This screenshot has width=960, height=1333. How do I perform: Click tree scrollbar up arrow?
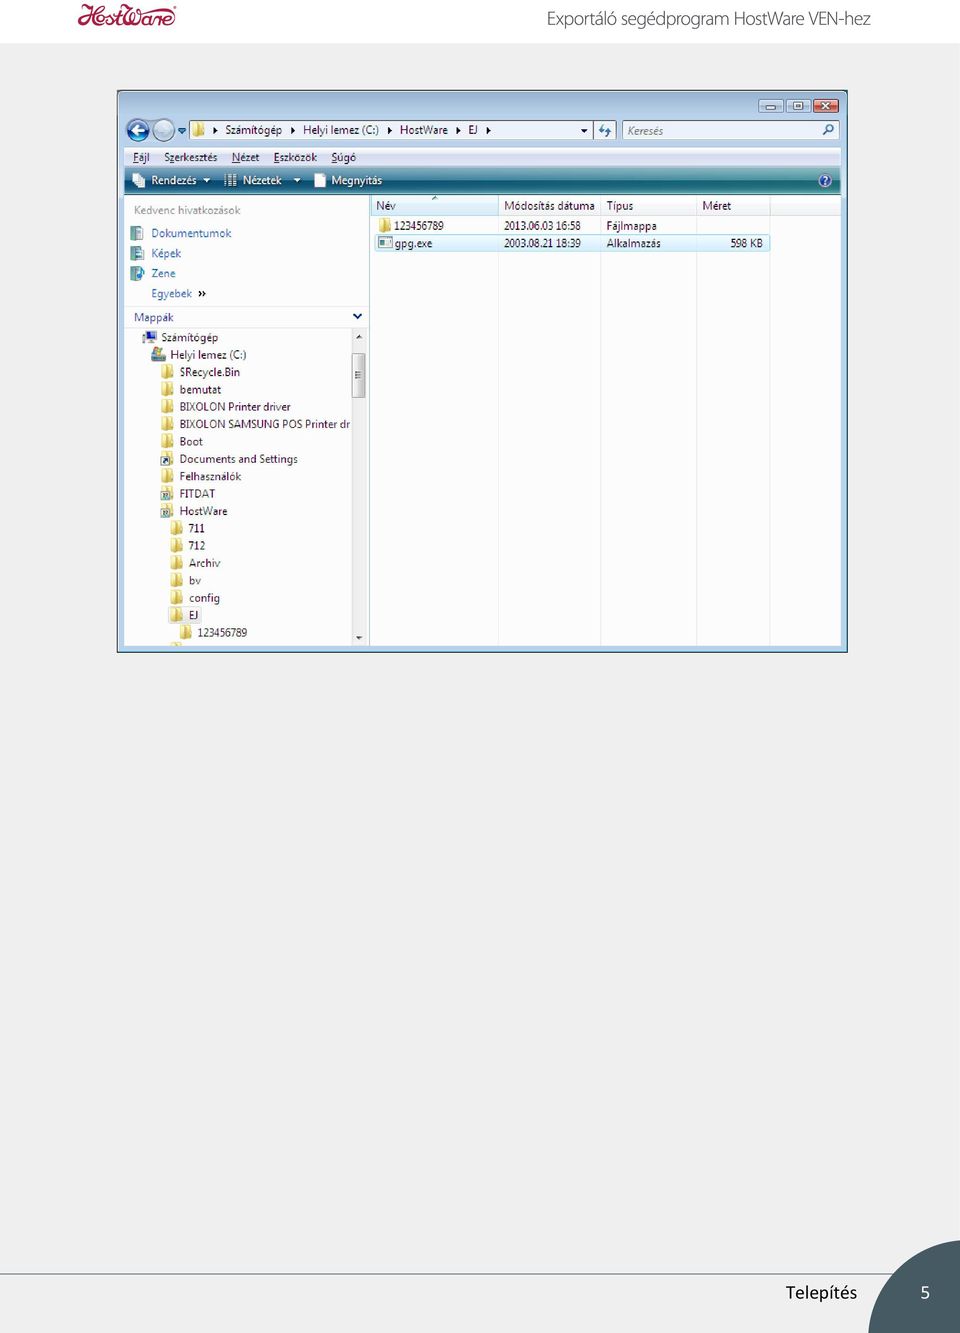[x=359, y=337]
